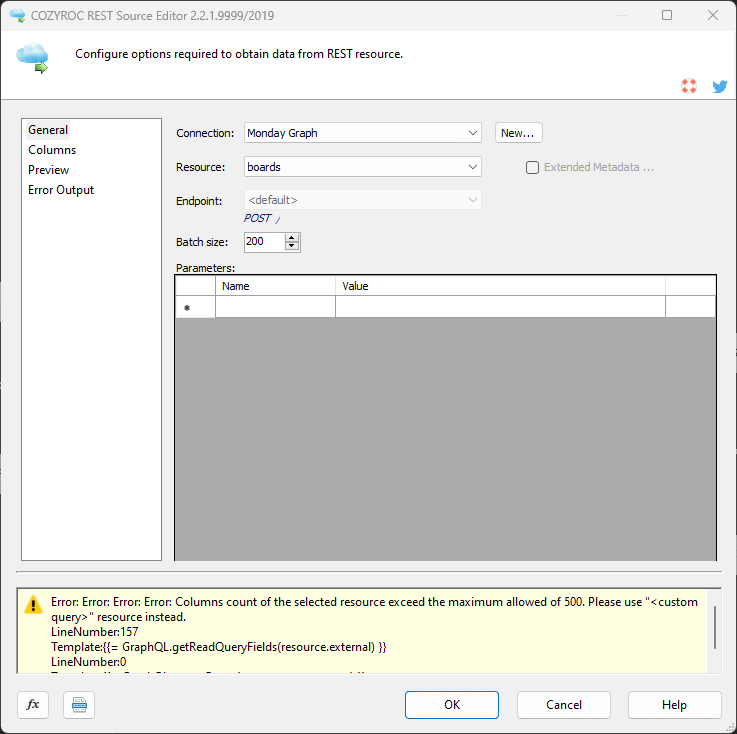Click the empty Name parameter cell
This screenshot has height=734, width=737.
pos(275,307)
